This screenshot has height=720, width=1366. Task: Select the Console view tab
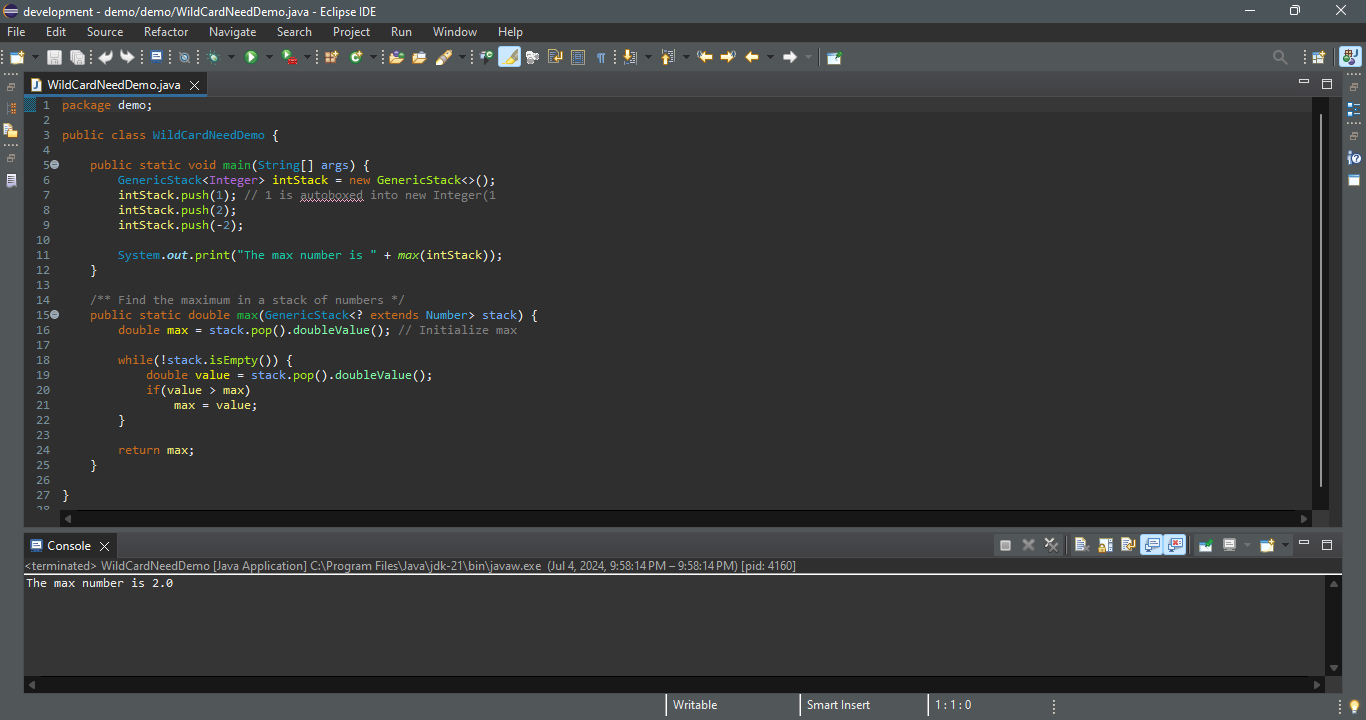(x=68, y=546)
